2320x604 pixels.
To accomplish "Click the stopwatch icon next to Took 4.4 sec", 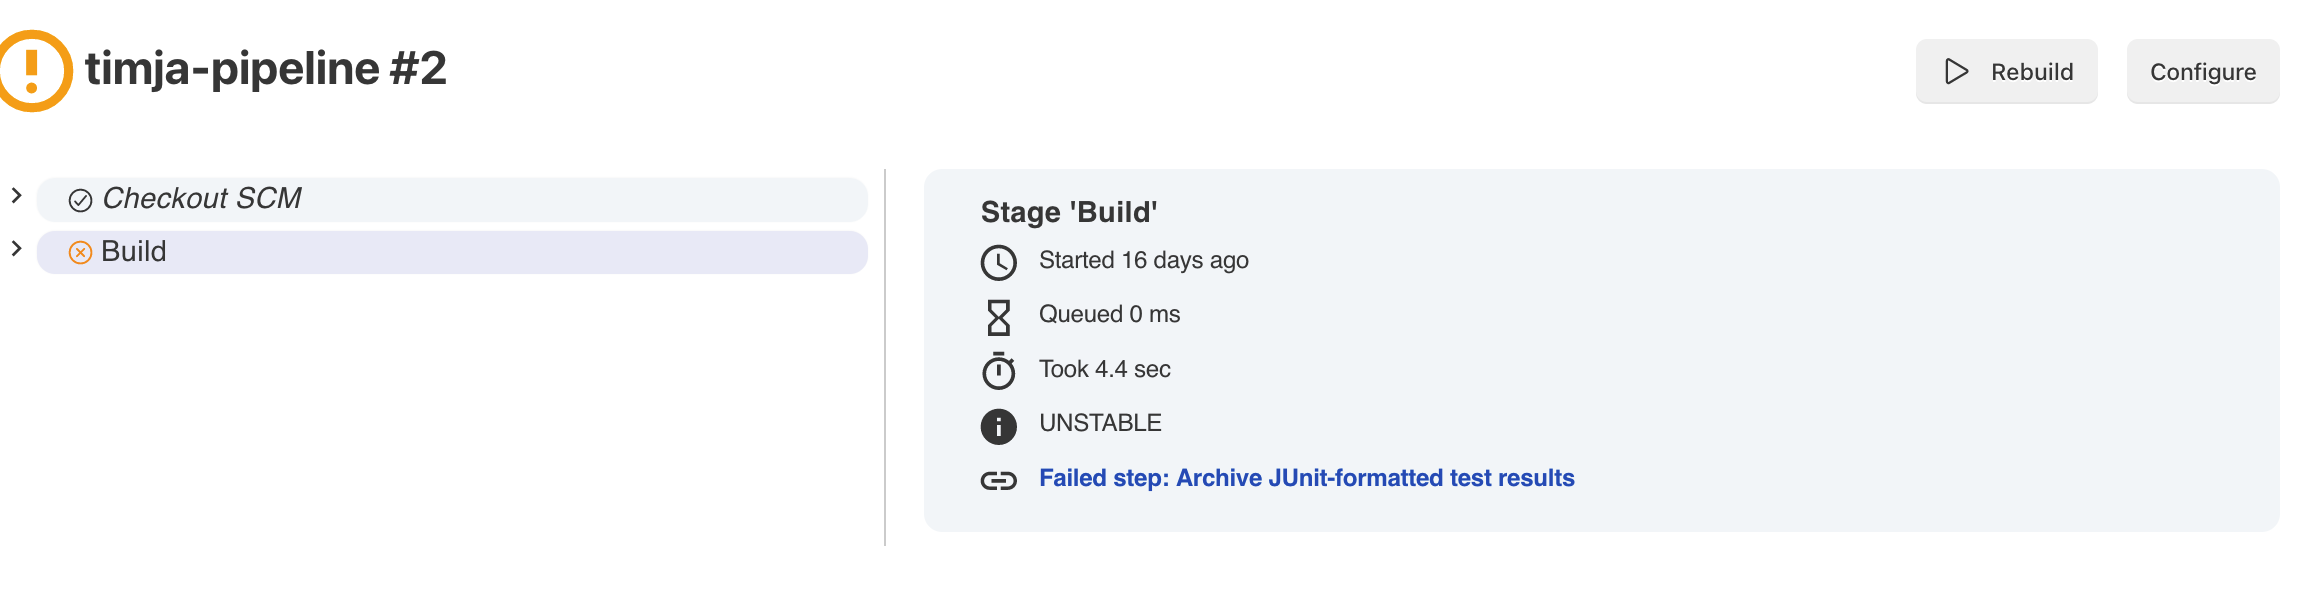I will (996, 368).
